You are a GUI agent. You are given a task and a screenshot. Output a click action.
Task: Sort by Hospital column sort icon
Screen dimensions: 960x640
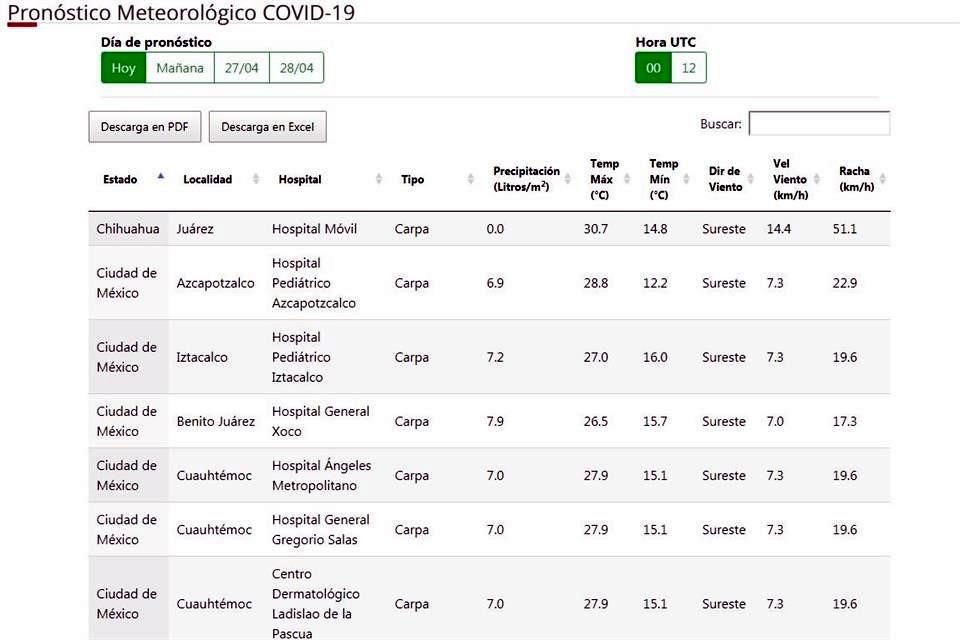379,179
